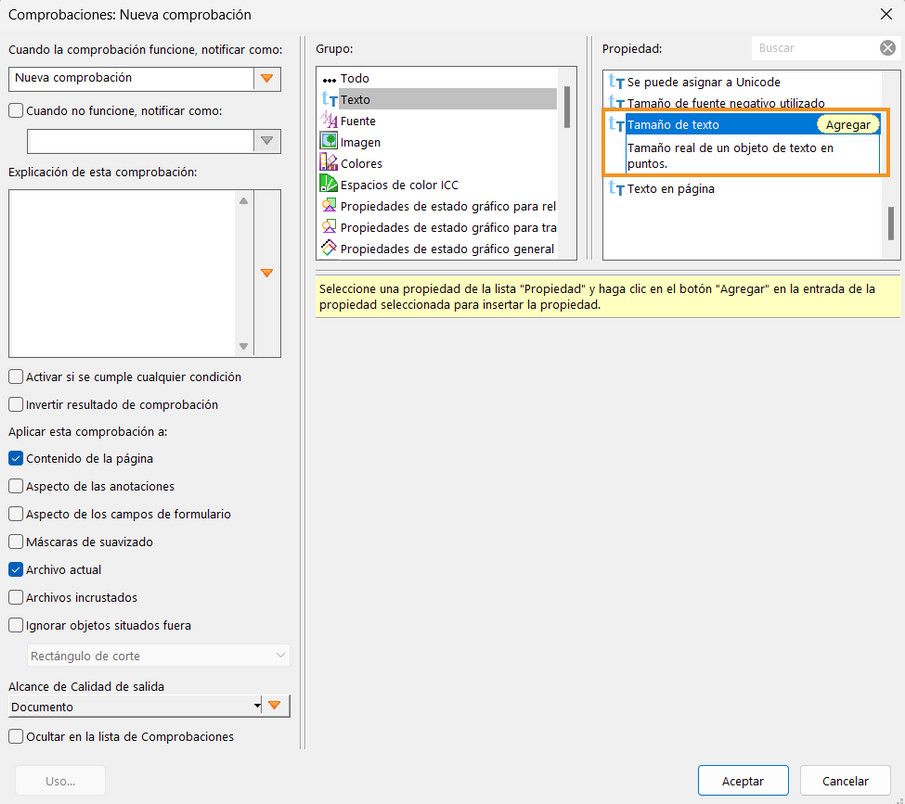Click the Uso... button
905x804 pixels.
(61, 781)
